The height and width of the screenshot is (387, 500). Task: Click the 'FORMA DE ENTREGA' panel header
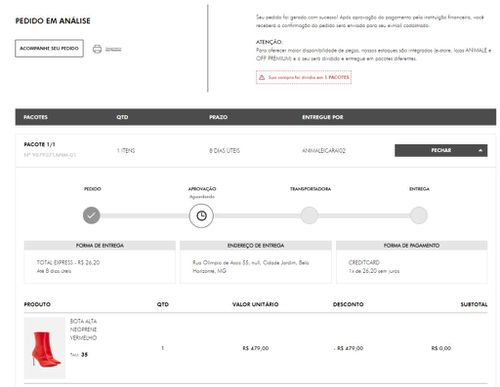click(x=100, y=245)
